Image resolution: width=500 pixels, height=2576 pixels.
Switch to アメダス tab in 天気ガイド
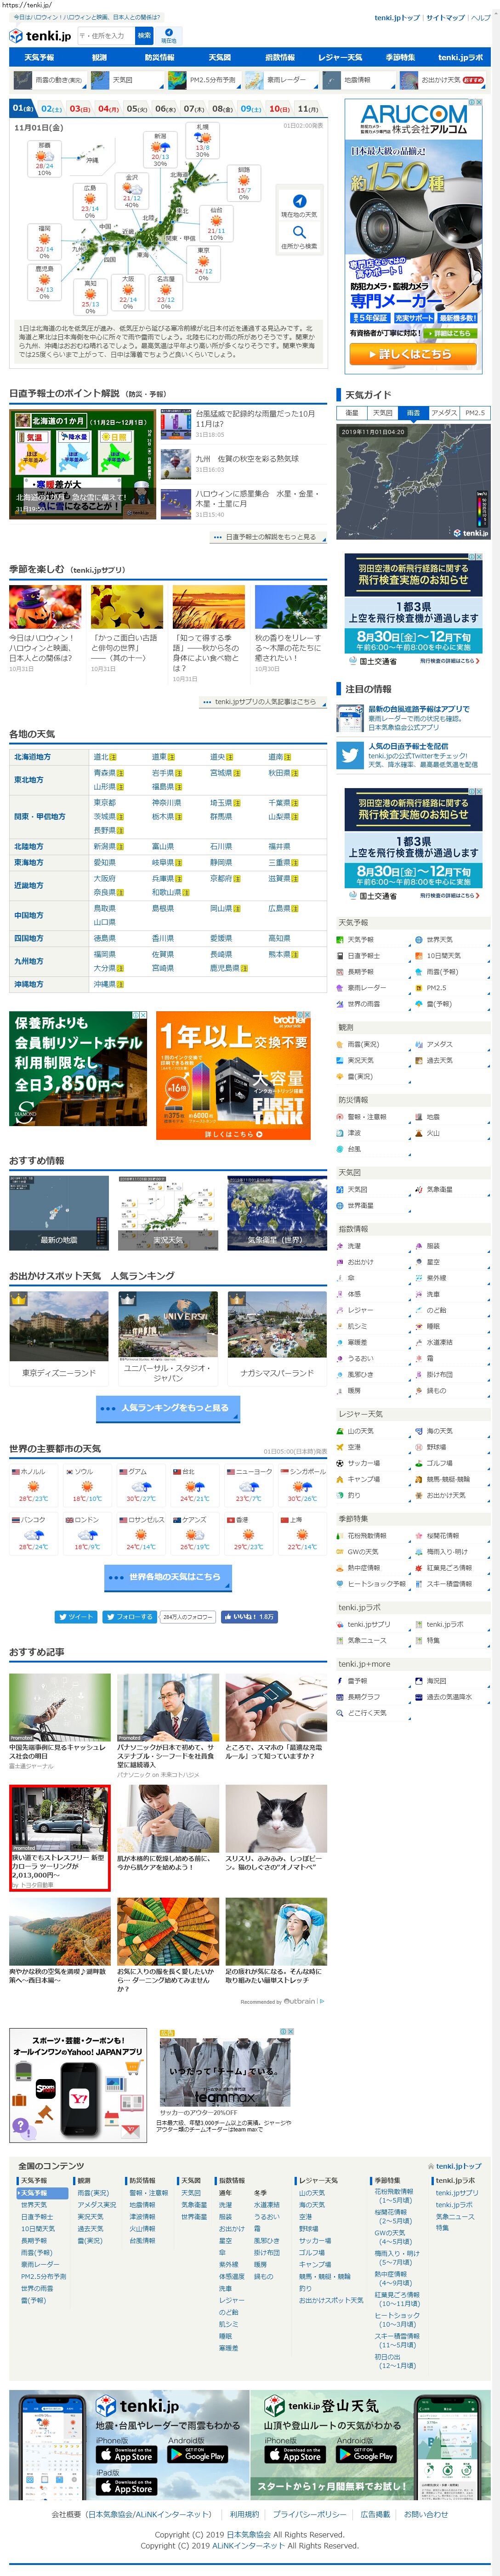pyautogui.click(x=444, y=412)
